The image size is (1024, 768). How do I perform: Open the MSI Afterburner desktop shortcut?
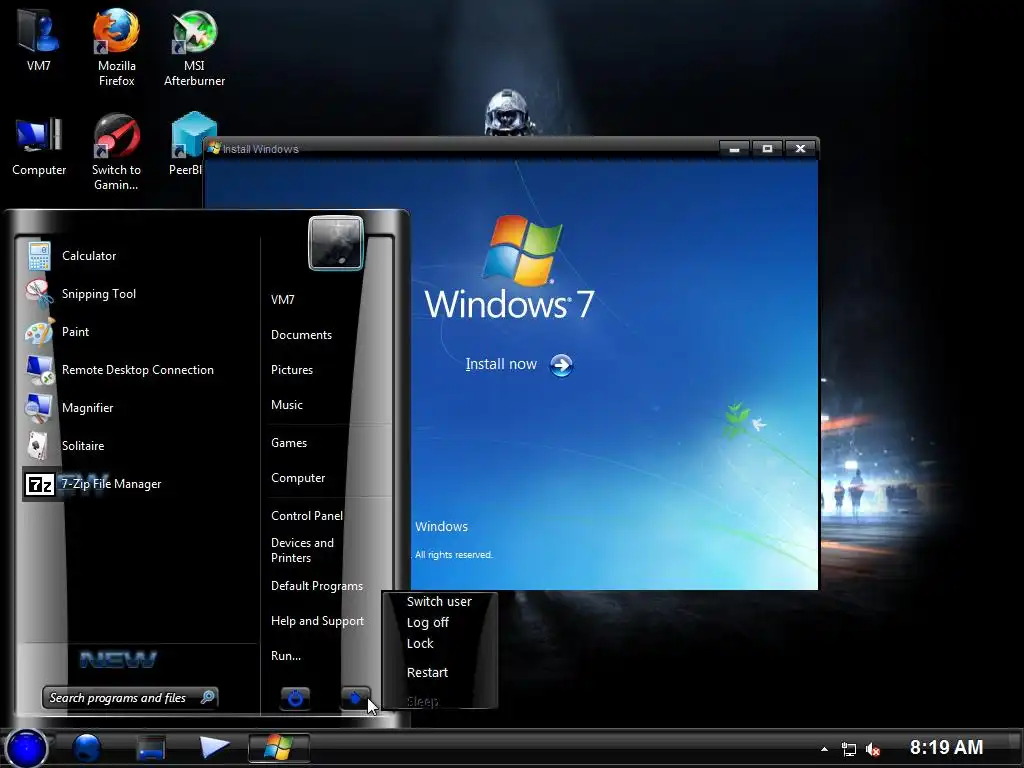click(194, 47)
